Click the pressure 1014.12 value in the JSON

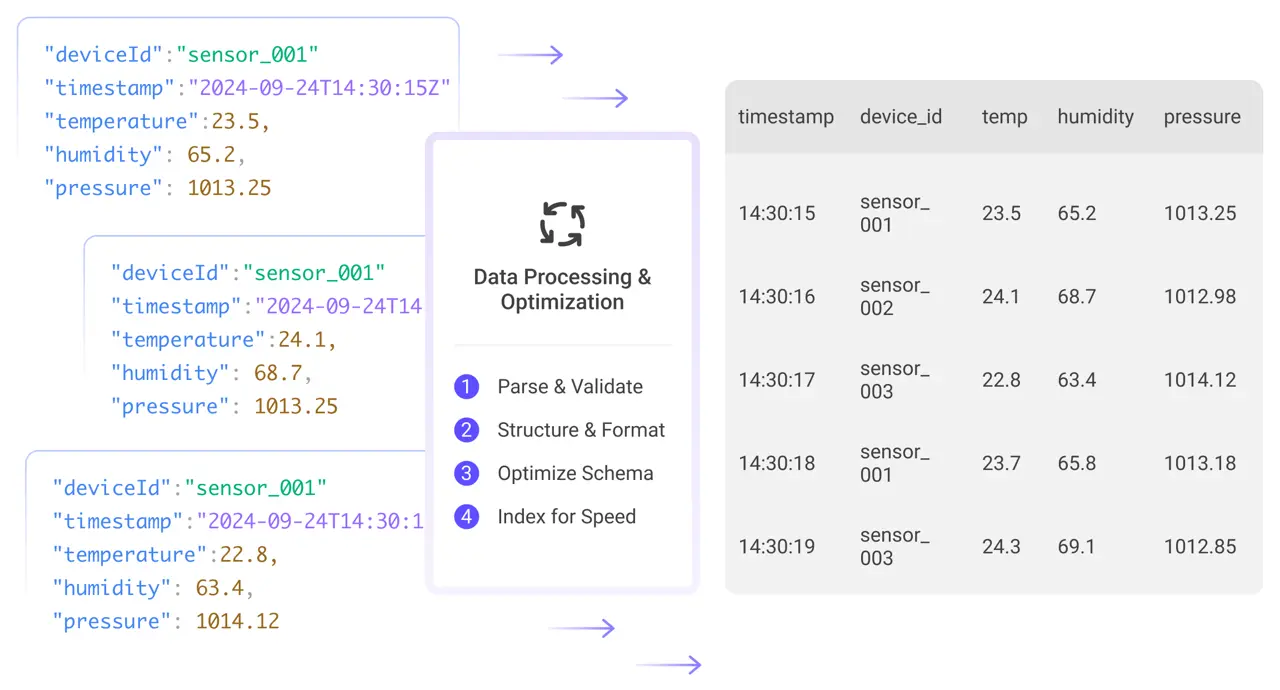(x=237, y=622)
